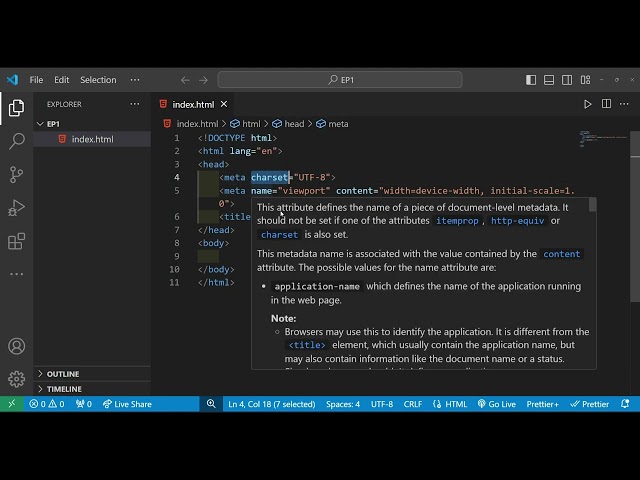Click the "viewport" string on line 5

tap(304, 191)
